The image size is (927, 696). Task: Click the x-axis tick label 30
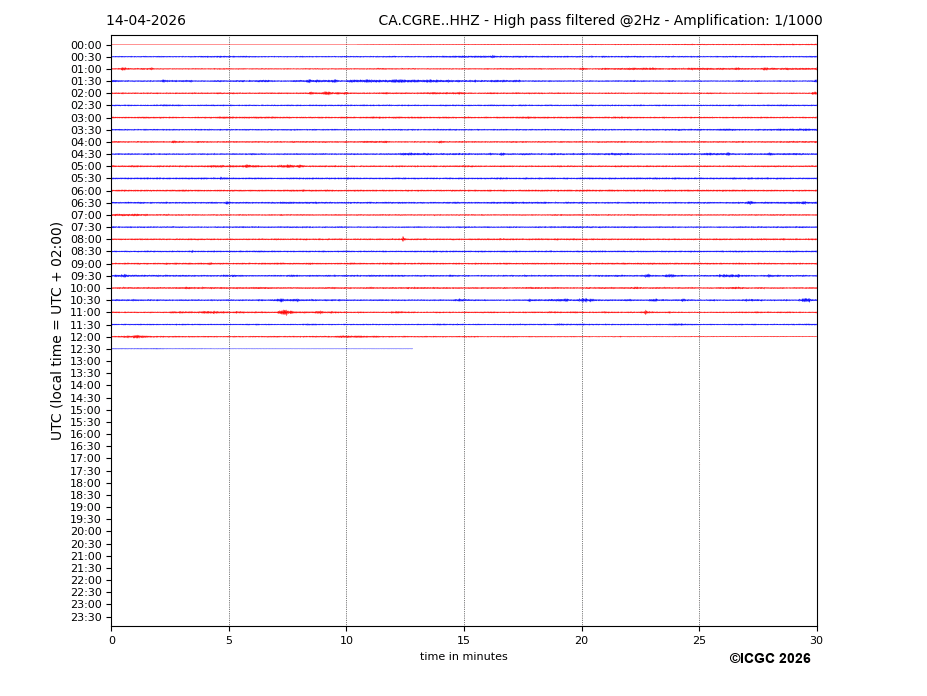coord(816,640)
